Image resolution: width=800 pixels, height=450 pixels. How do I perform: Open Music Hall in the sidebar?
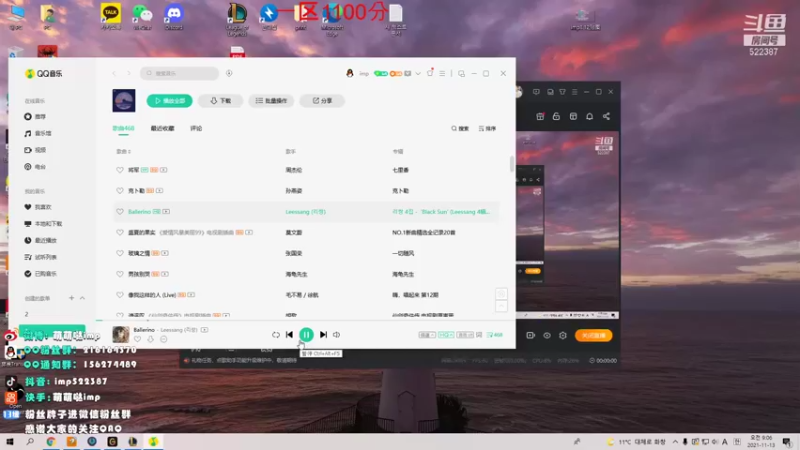pos(38,134)
